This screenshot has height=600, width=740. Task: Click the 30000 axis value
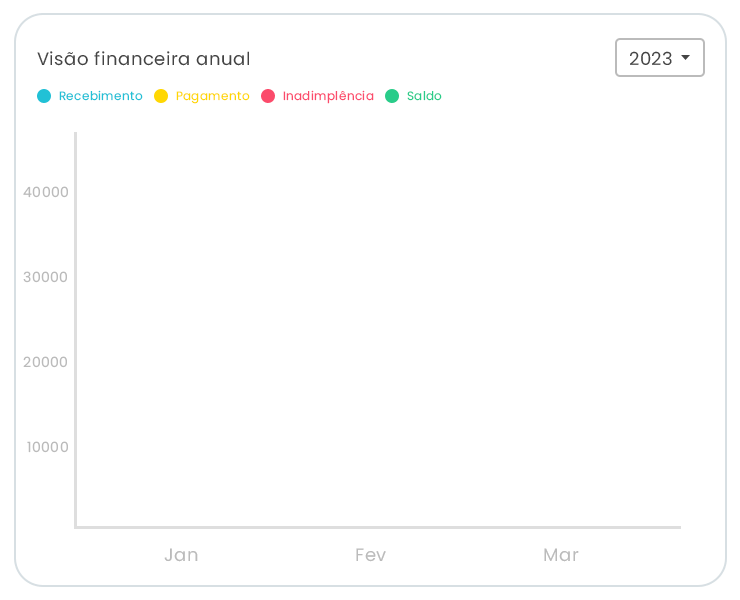click(46, 277)
